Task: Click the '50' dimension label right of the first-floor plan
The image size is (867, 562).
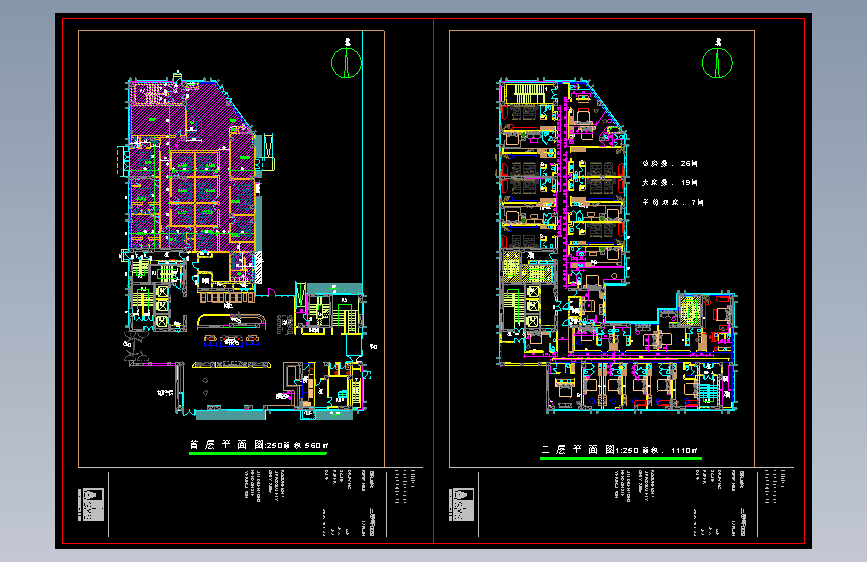Action: tap(374, 347)
